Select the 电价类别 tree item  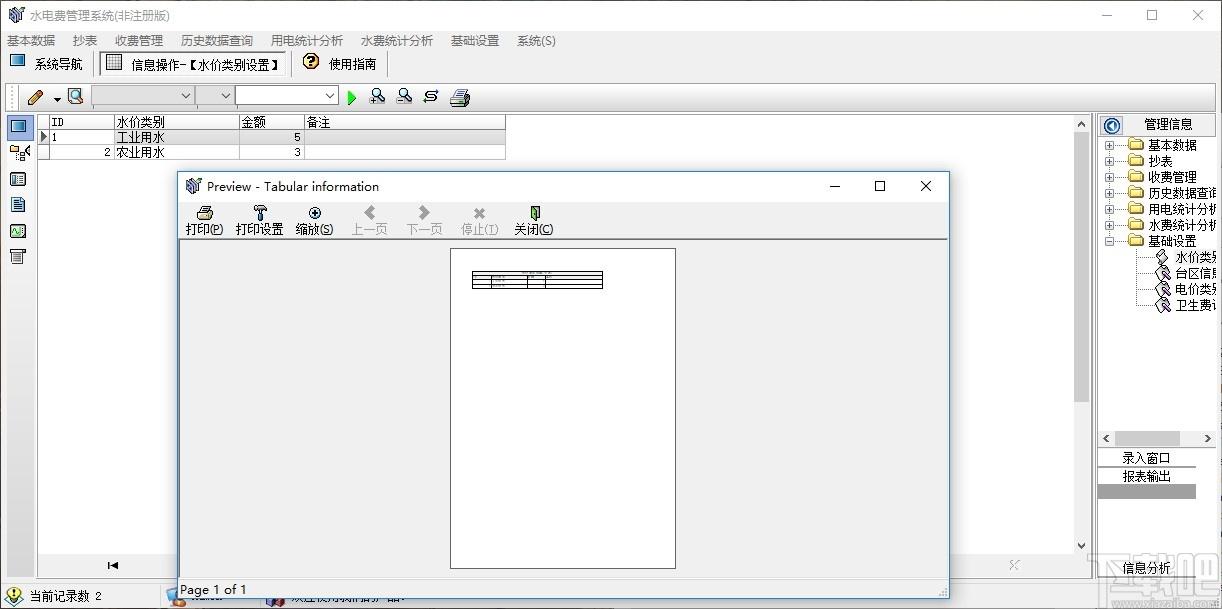click(x=1196, y=289)
